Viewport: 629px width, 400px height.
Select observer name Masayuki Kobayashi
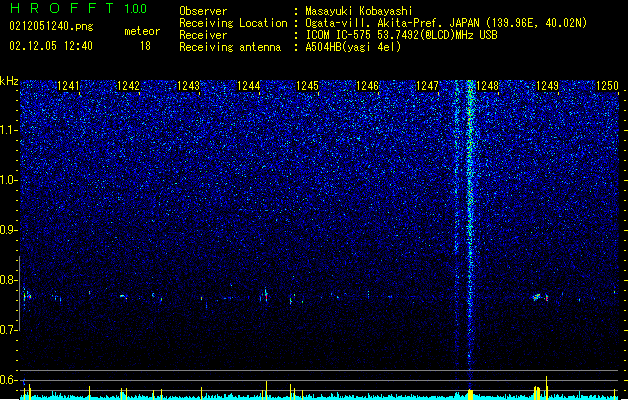pyautogui.click(x=359, y=11)
